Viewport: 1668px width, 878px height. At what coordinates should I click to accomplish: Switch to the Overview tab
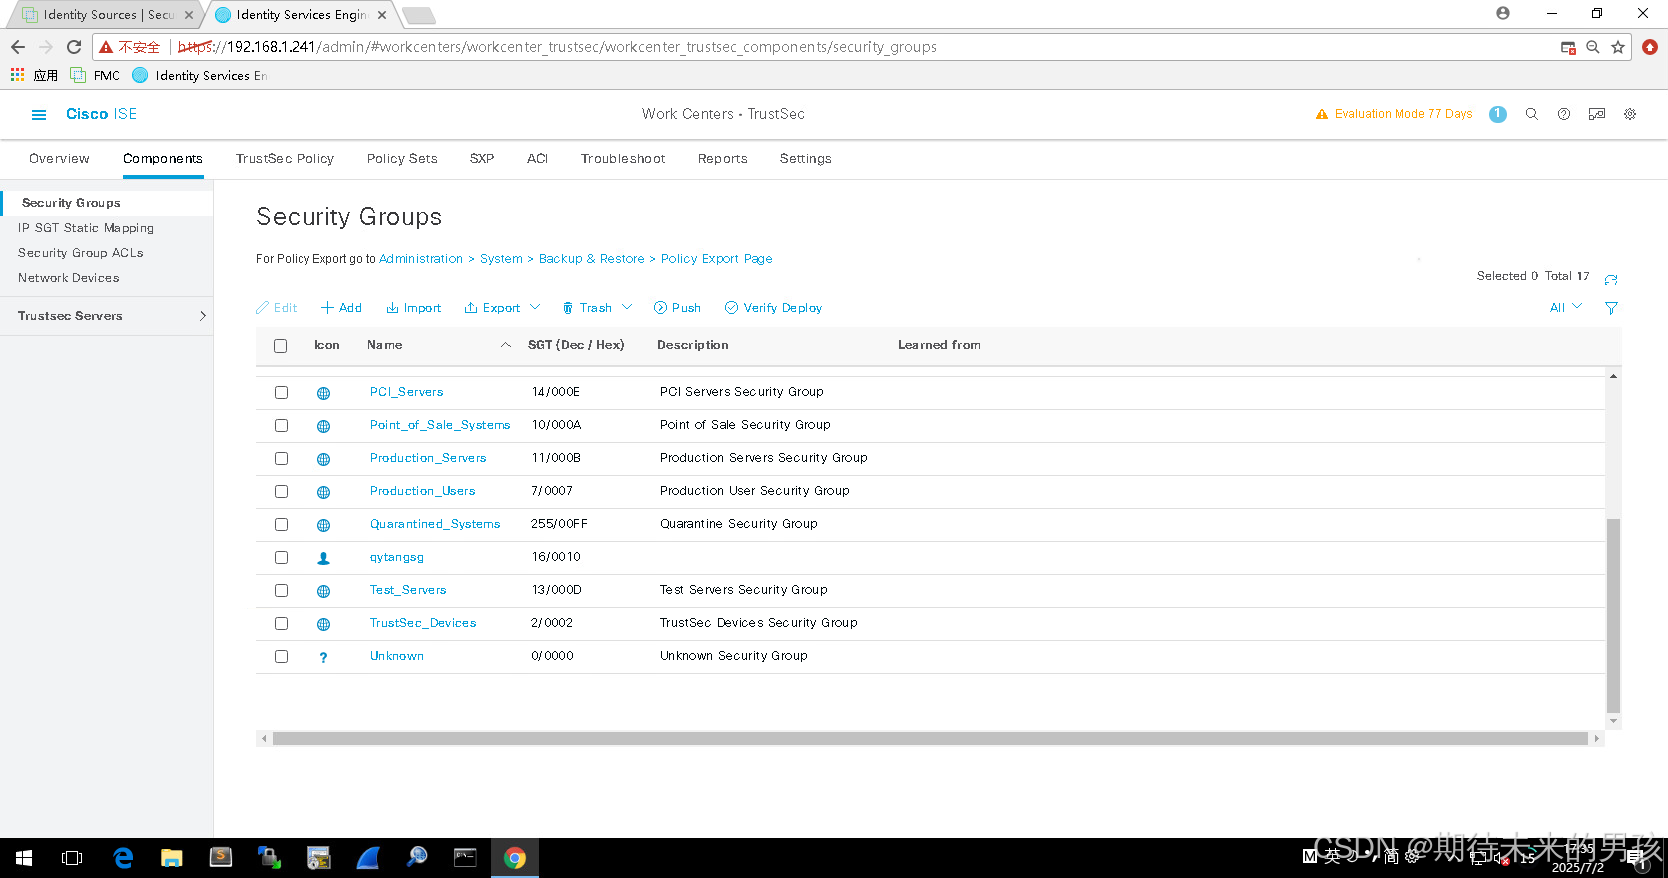pyautogui.click(x=59, y=159)
